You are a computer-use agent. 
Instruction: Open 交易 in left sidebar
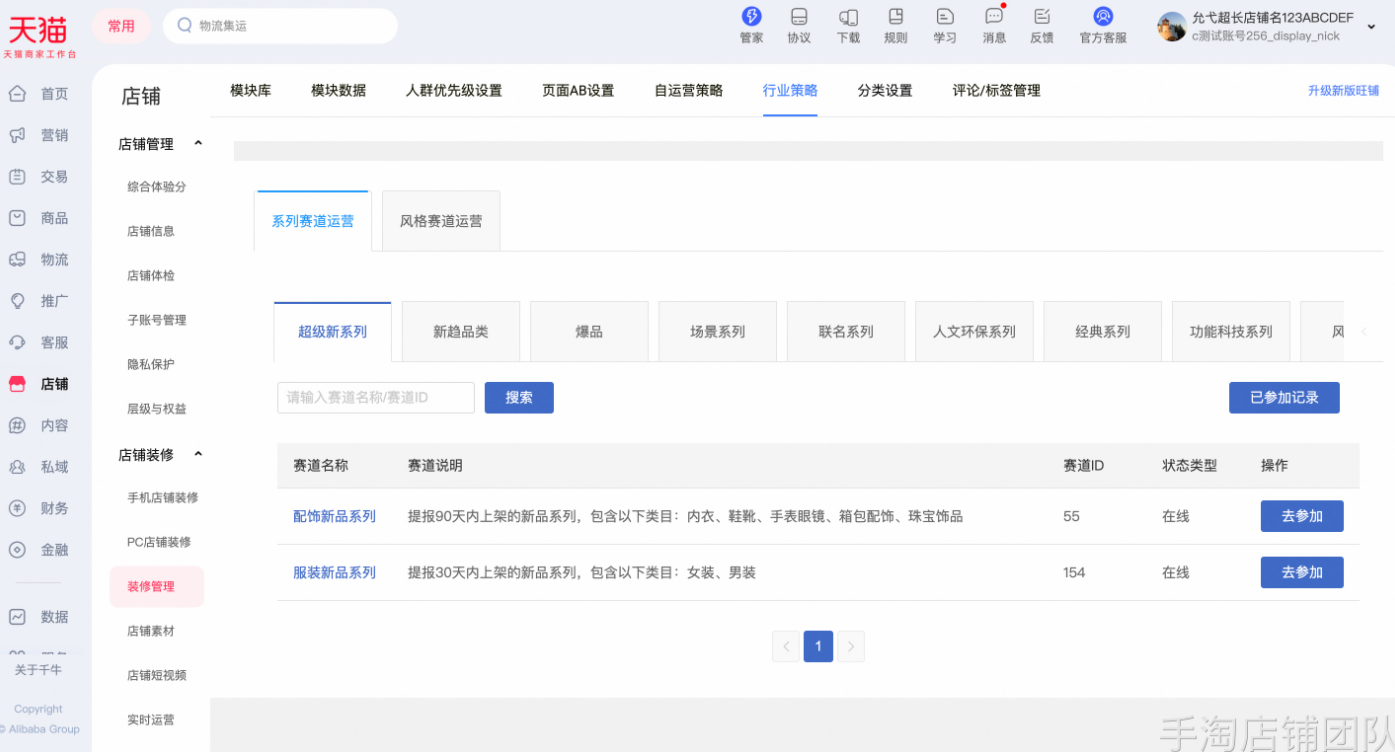39,177
